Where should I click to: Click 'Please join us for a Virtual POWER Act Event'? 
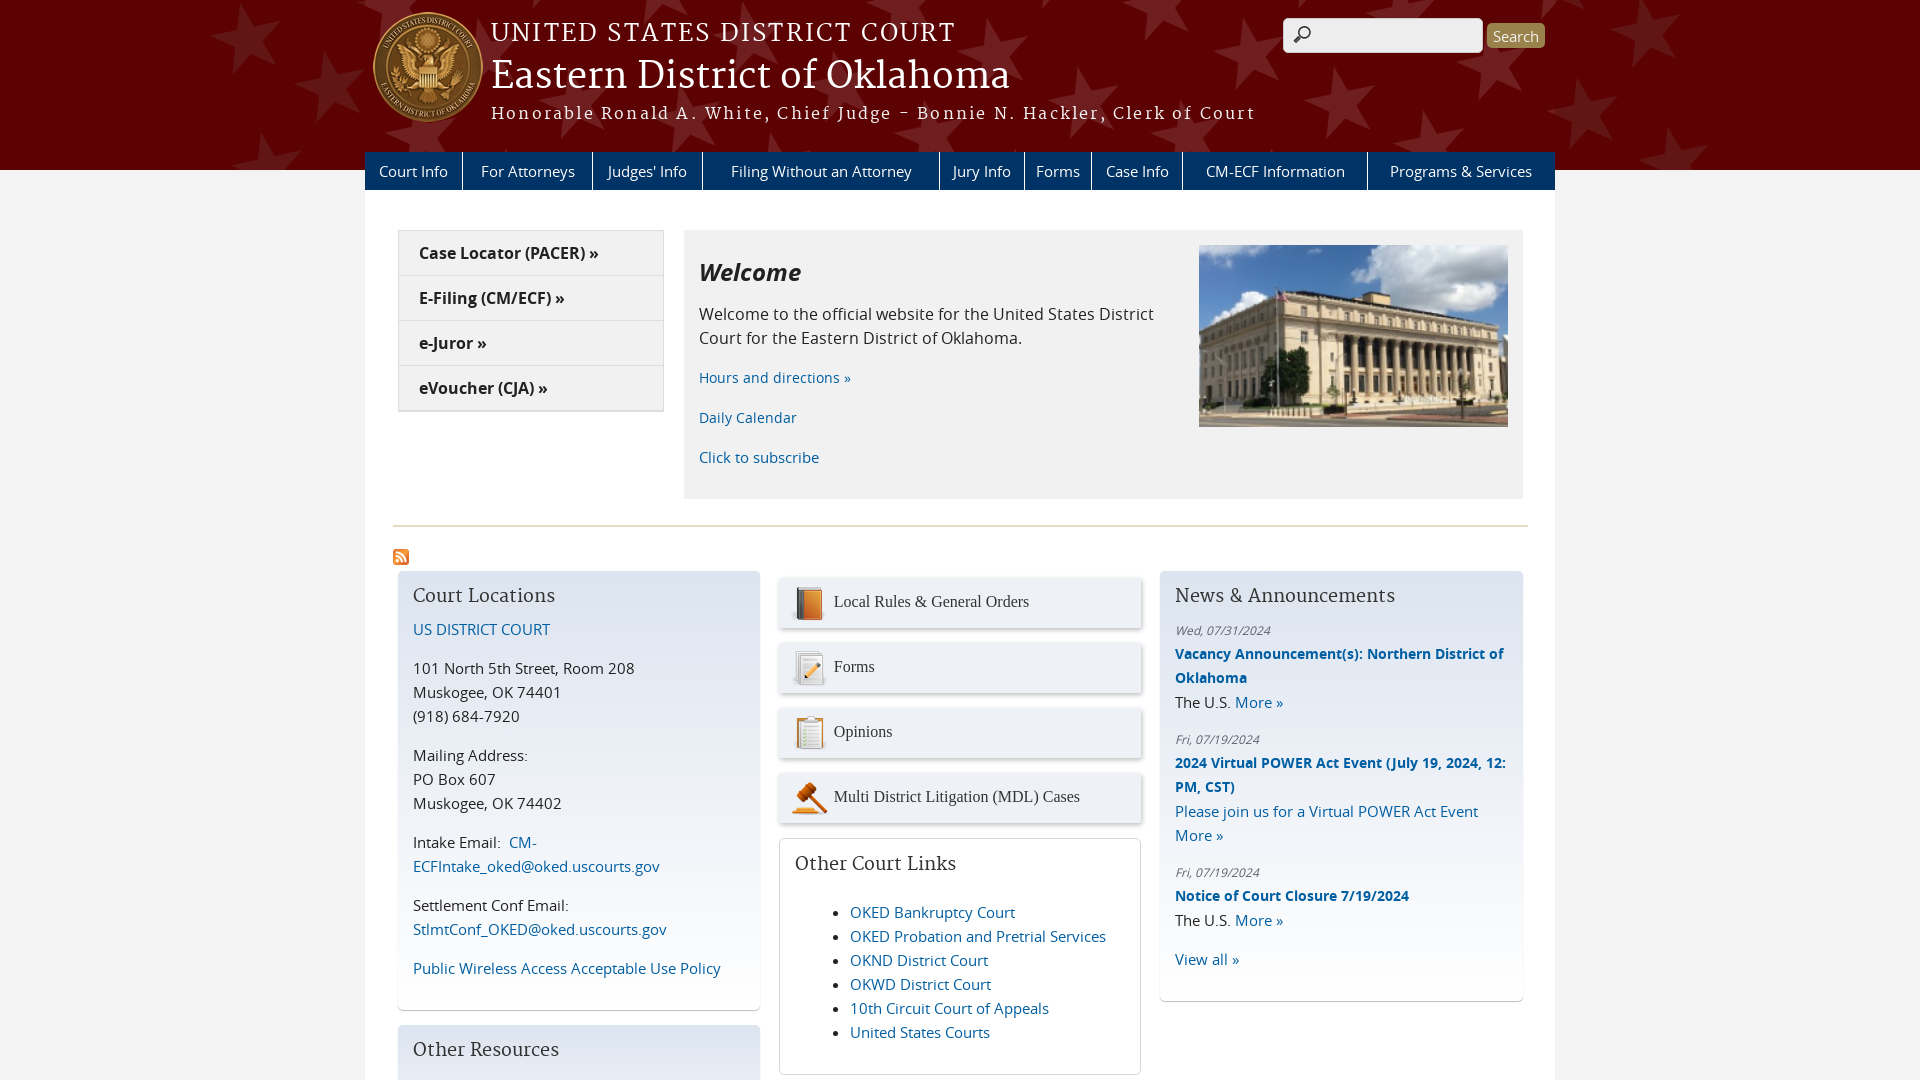click(x=1326, y=811)
